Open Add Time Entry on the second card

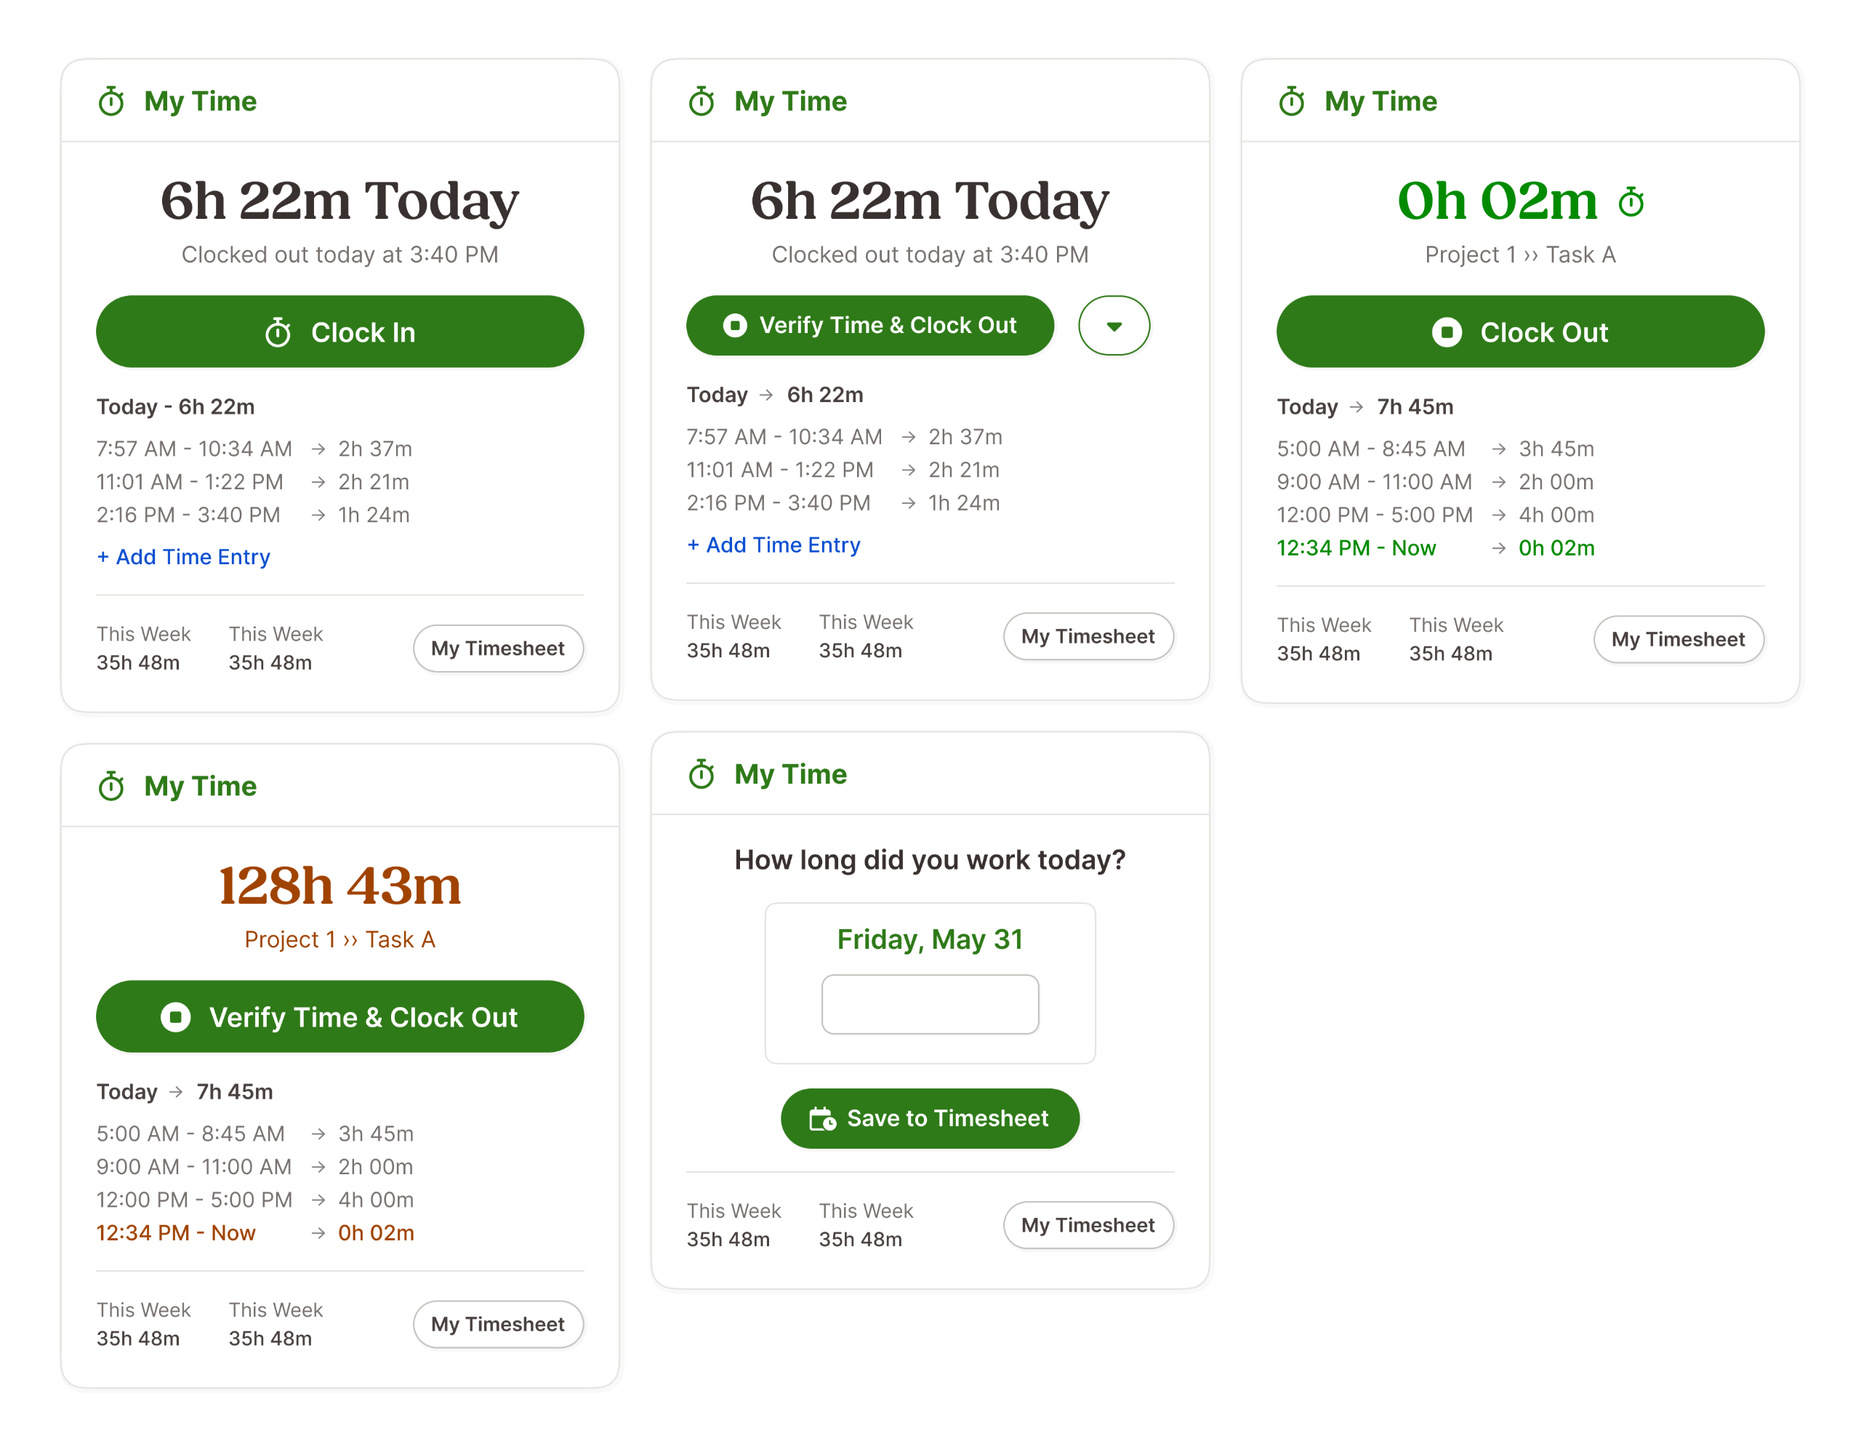coord(773,545)
